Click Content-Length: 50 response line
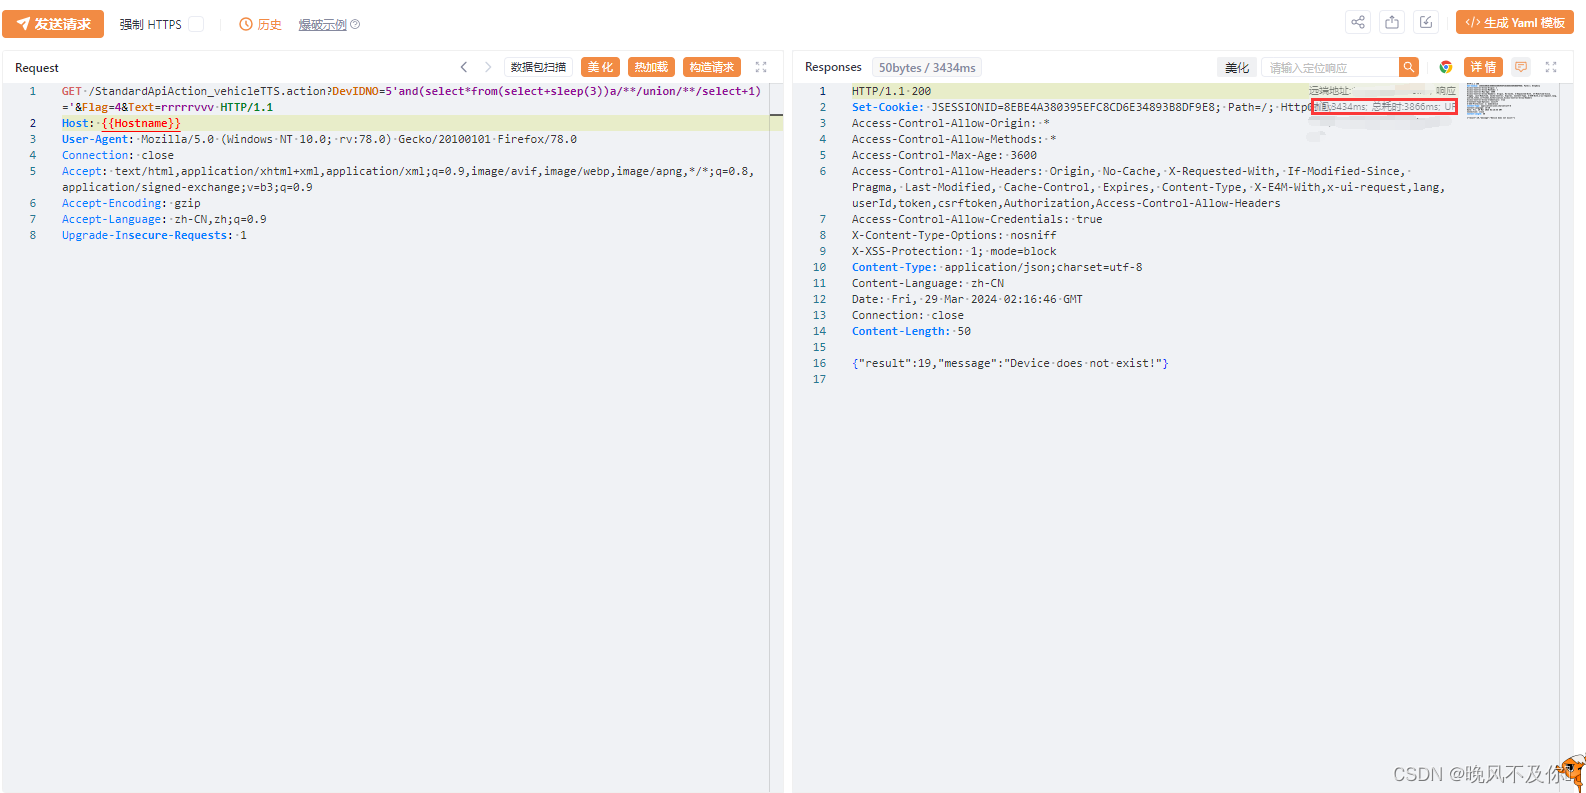The height and width of the screenshot is (793, 1586). pos(911,331)
